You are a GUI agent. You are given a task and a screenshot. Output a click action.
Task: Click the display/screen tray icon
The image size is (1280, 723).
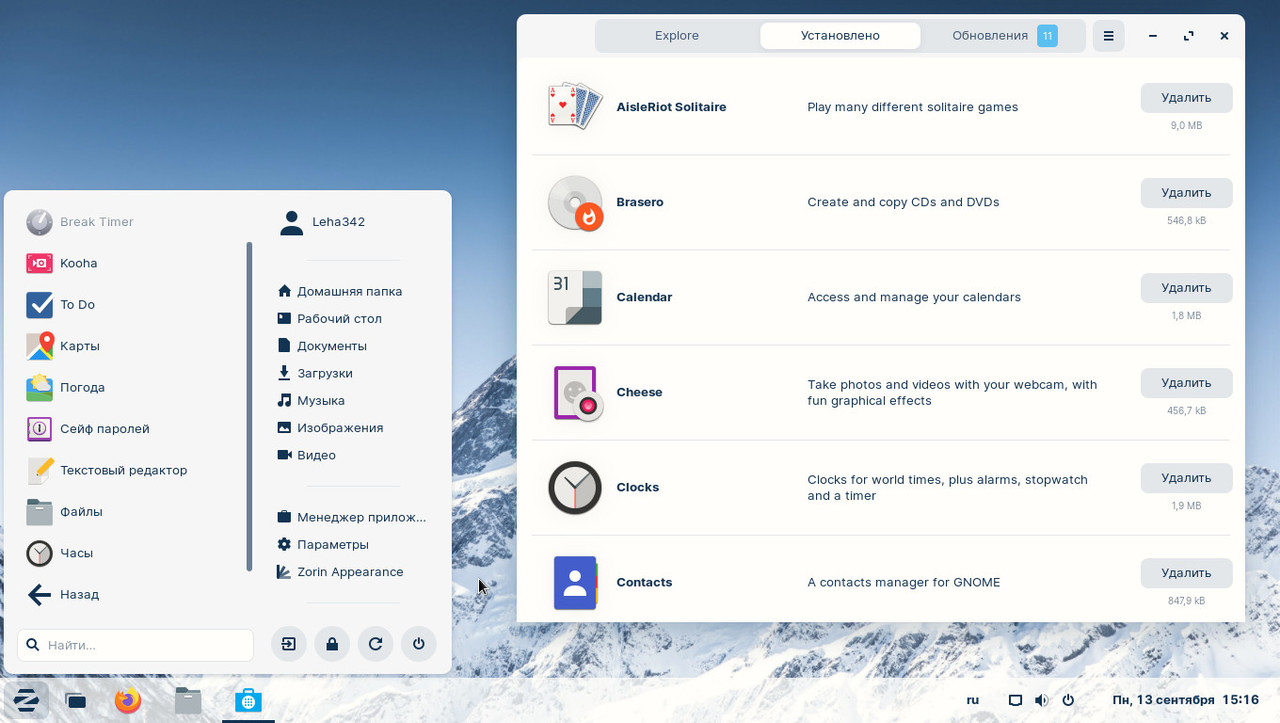click(1015, 700)
